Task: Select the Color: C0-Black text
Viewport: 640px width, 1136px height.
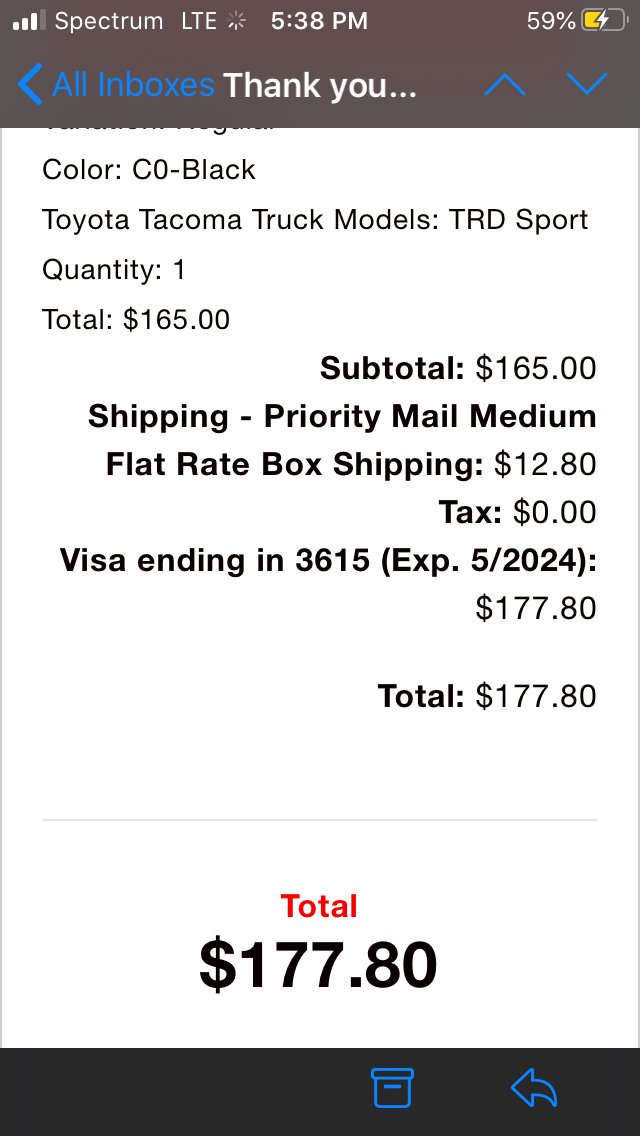Action: [149, 170]
